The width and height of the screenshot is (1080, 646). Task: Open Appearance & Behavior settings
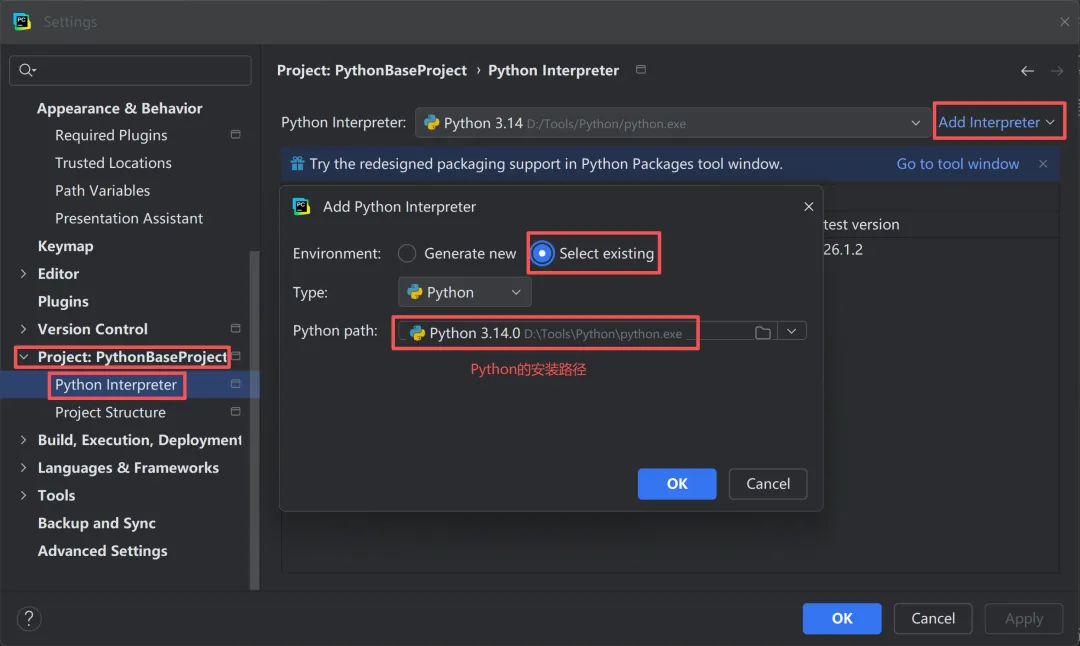click(119, 108)
